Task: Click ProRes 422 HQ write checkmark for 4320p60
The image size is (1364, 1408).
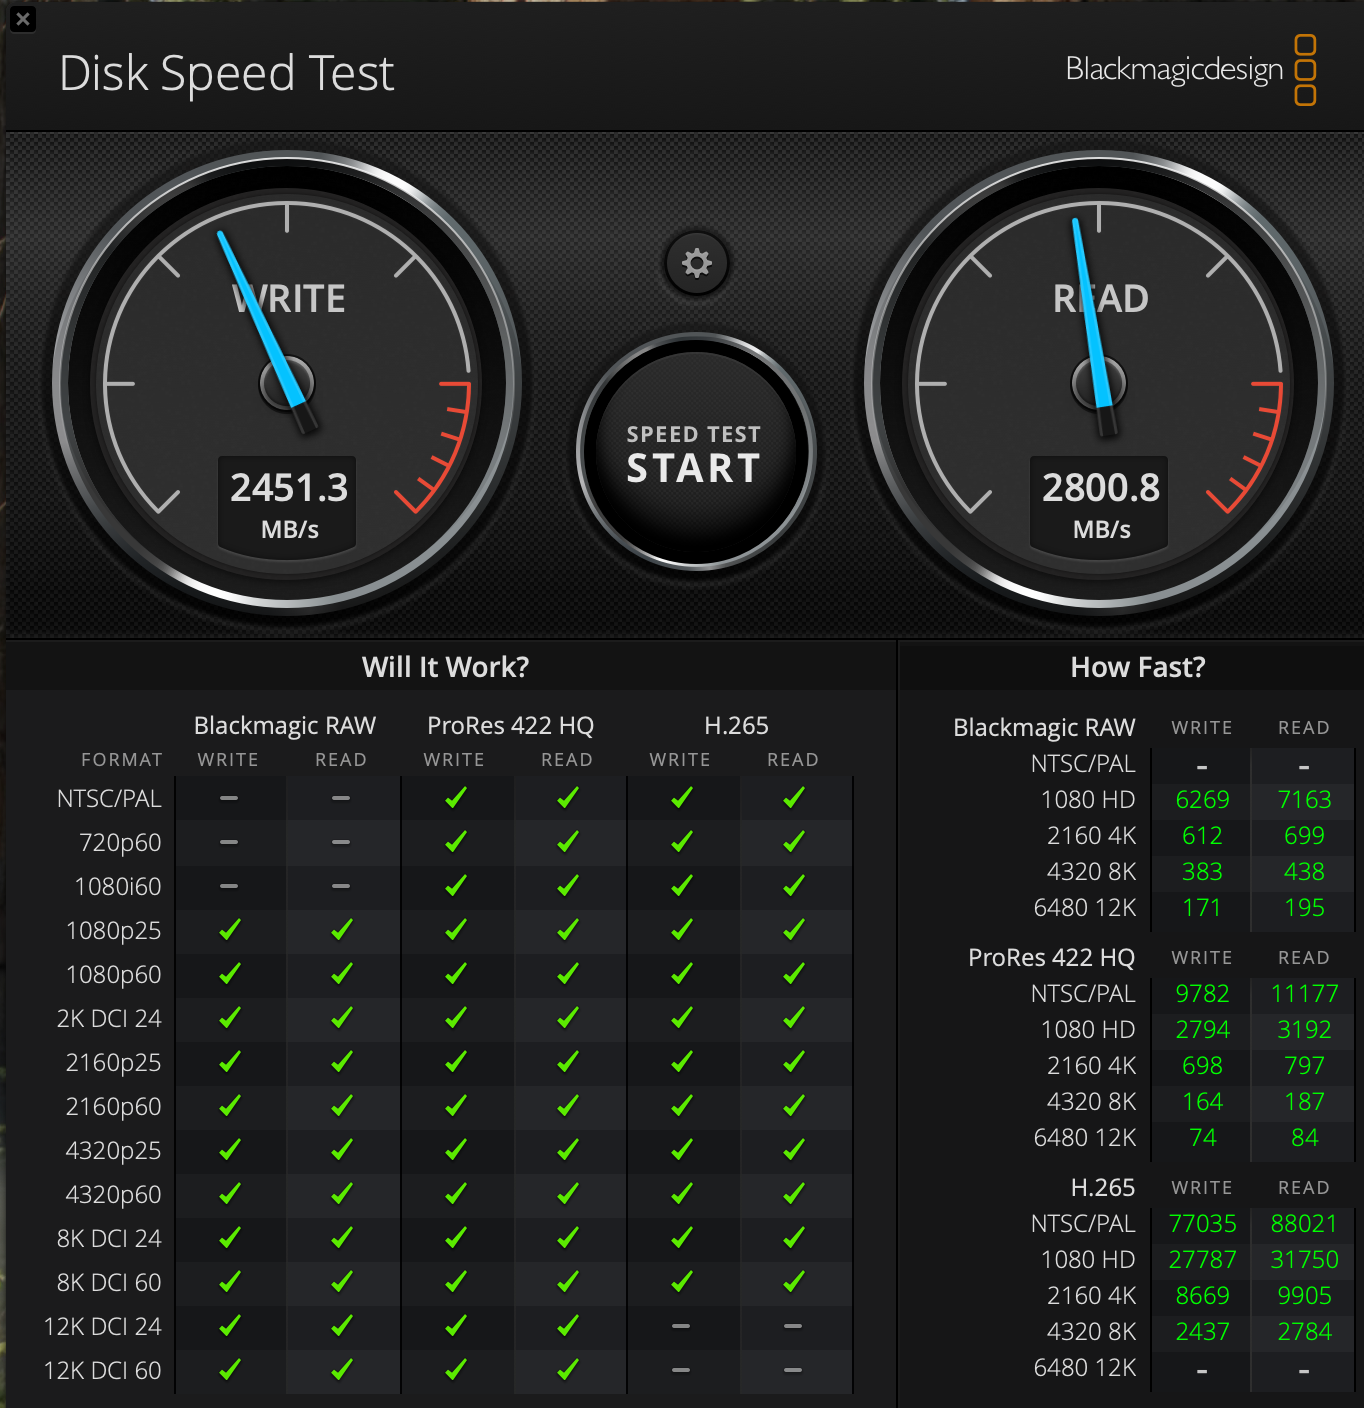Action: pos(456,1194)
